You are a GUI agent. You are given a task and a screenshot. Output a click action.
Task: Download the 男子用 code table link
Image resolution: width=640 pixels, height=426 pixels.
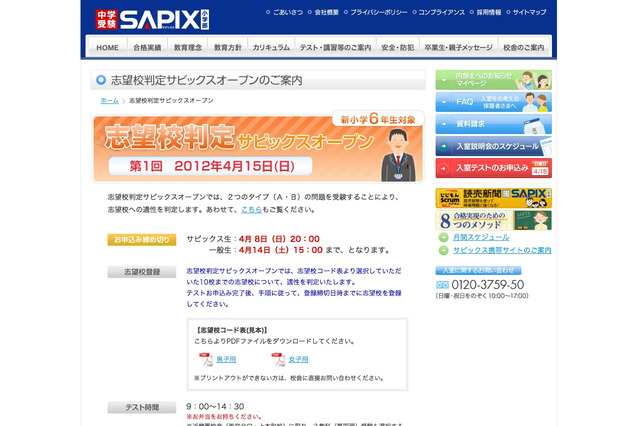pyautogui.click(x=226, y=359)
